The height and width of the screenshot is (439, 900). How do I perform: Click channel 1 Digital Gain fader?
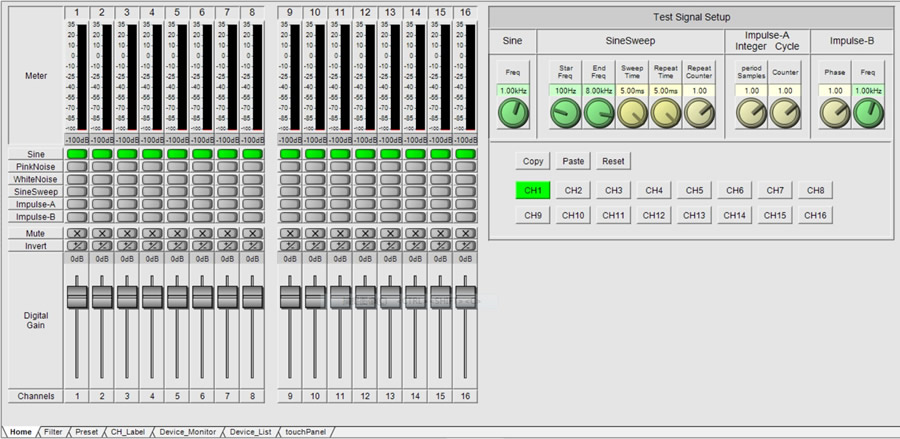point(77,297)
